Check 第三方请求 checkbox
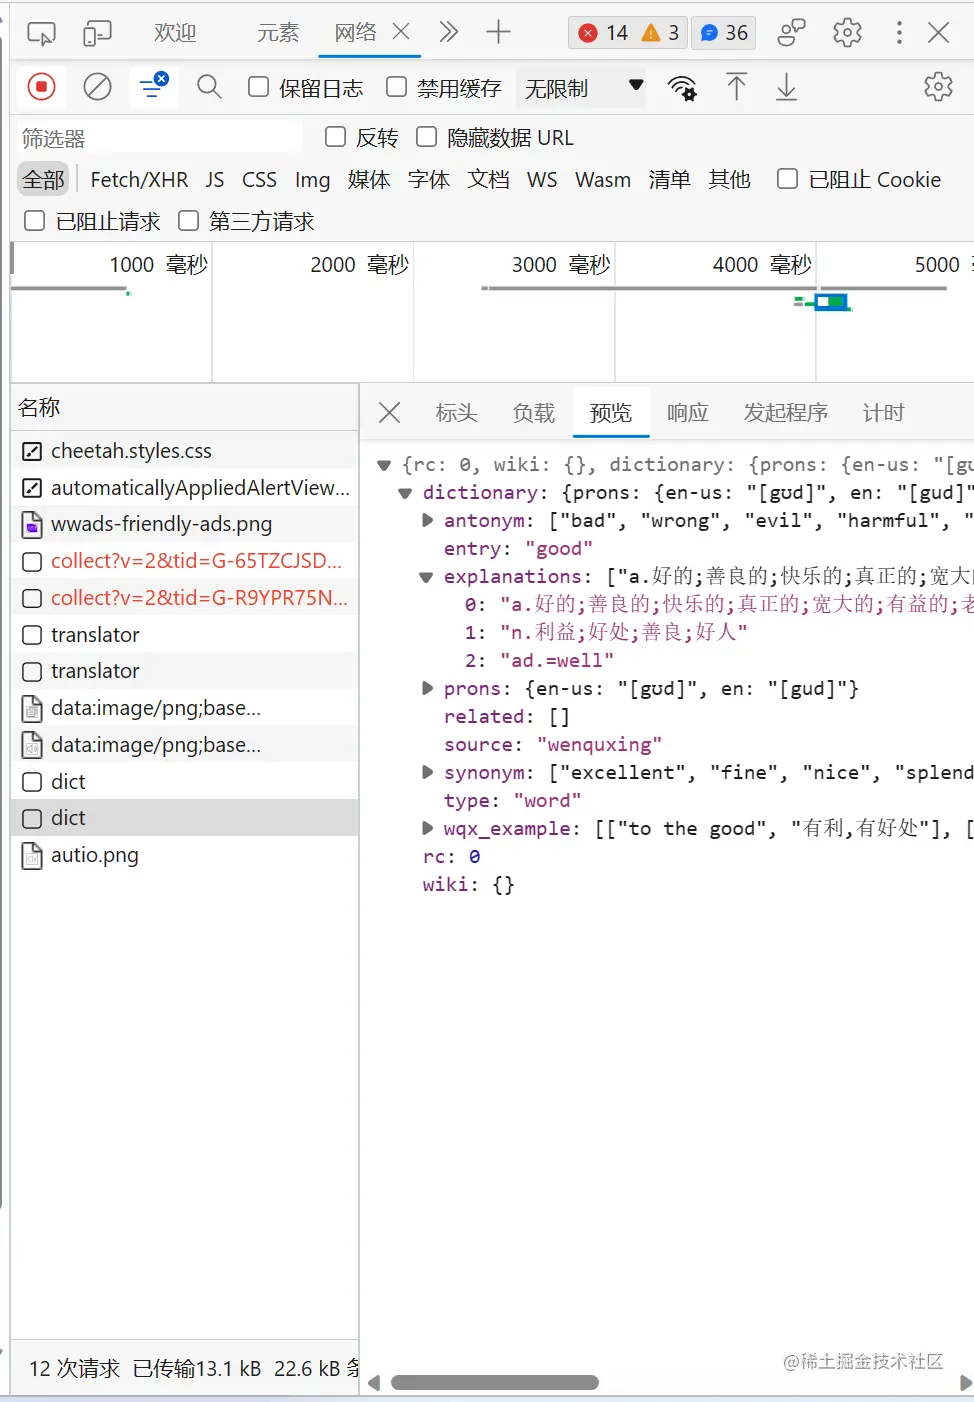This screenshot has height=1402, width=974. click(x=188, y=221)
